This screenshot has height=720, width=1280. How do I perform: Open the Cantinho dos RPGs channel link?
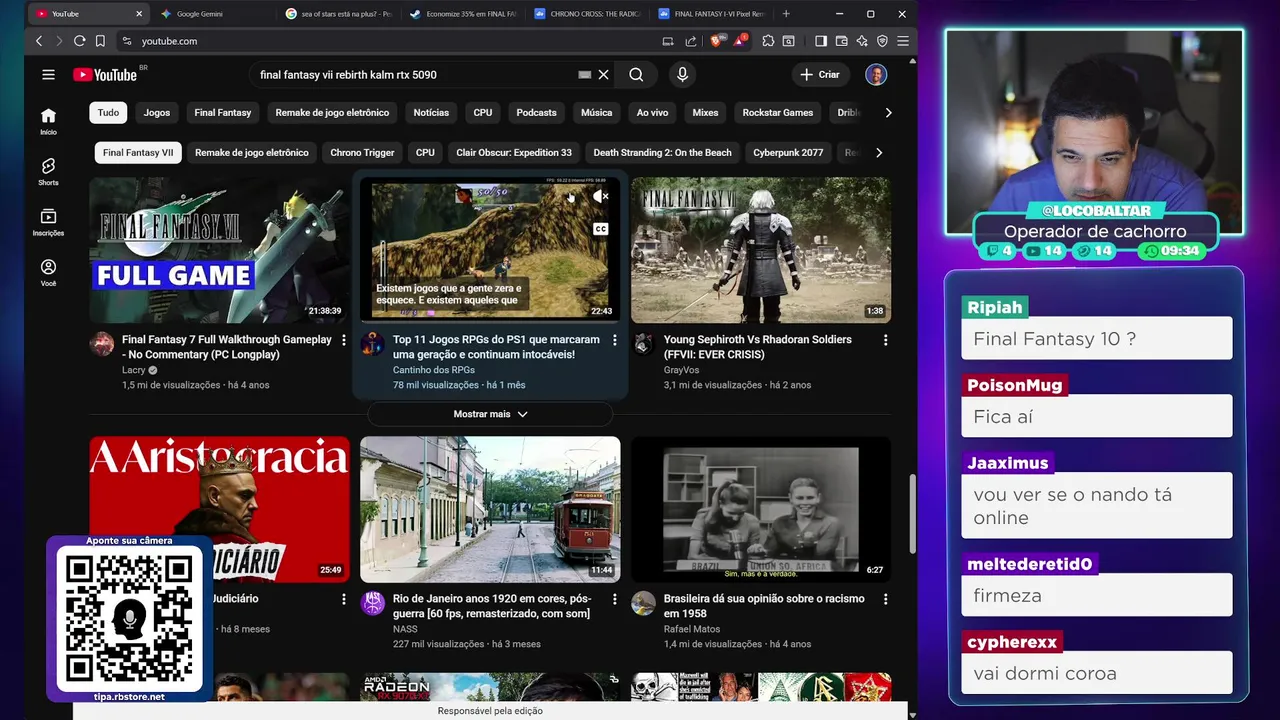click(434, 370)
